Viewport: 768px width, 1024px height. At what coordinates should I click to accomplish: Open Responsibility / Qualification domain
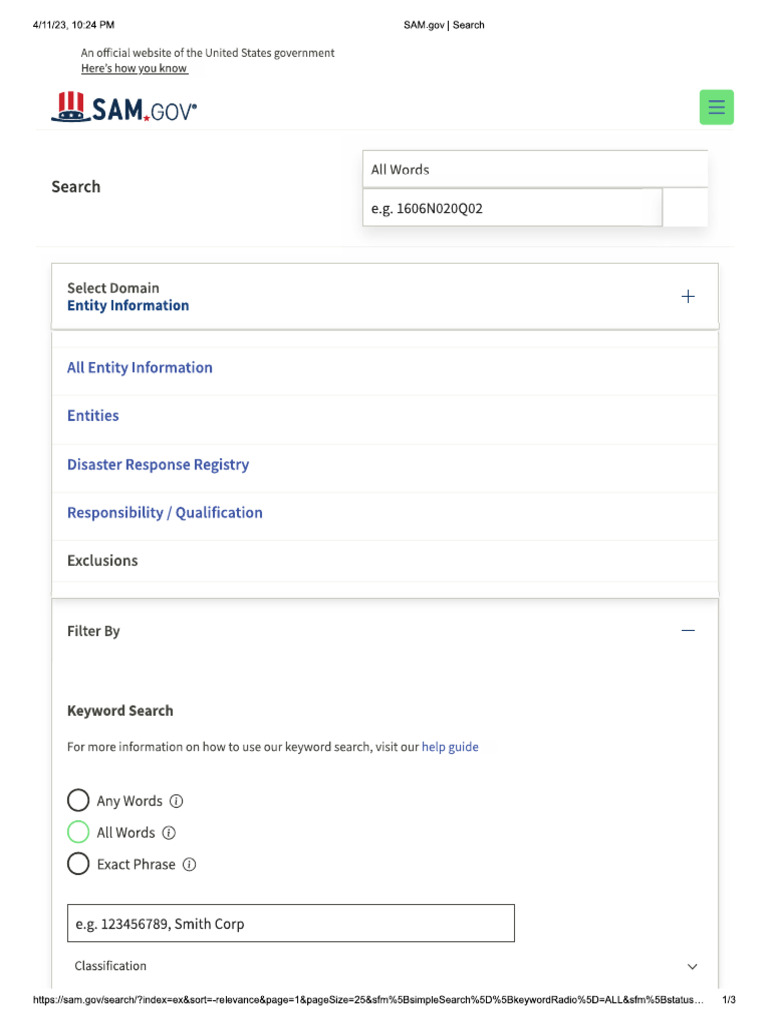165,513
